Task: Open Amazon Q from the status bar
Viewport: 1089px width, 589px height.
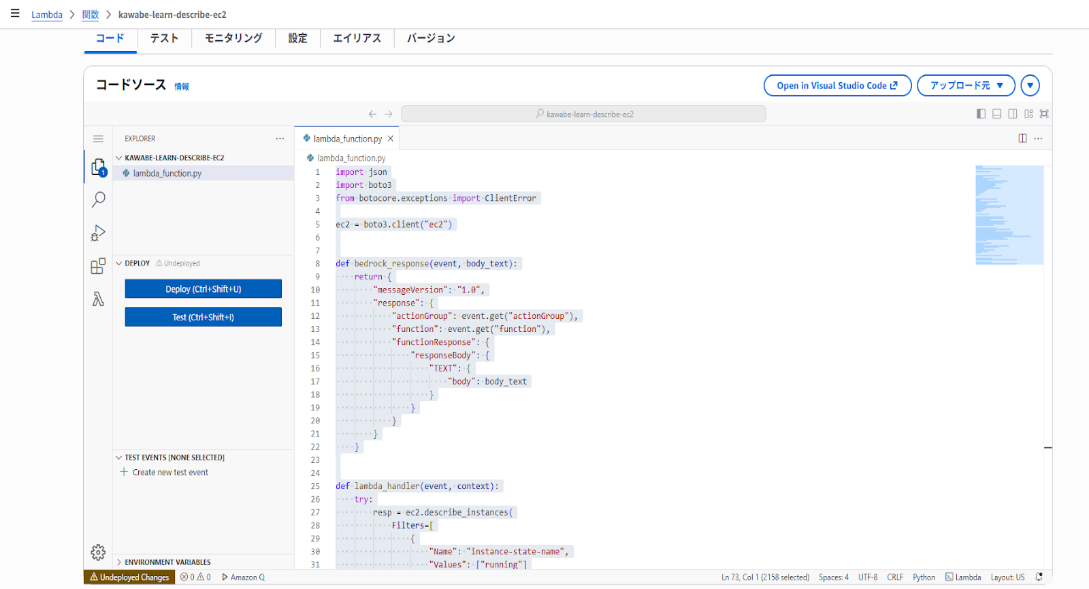Action: pyautogui.click(x=243, y=577)
